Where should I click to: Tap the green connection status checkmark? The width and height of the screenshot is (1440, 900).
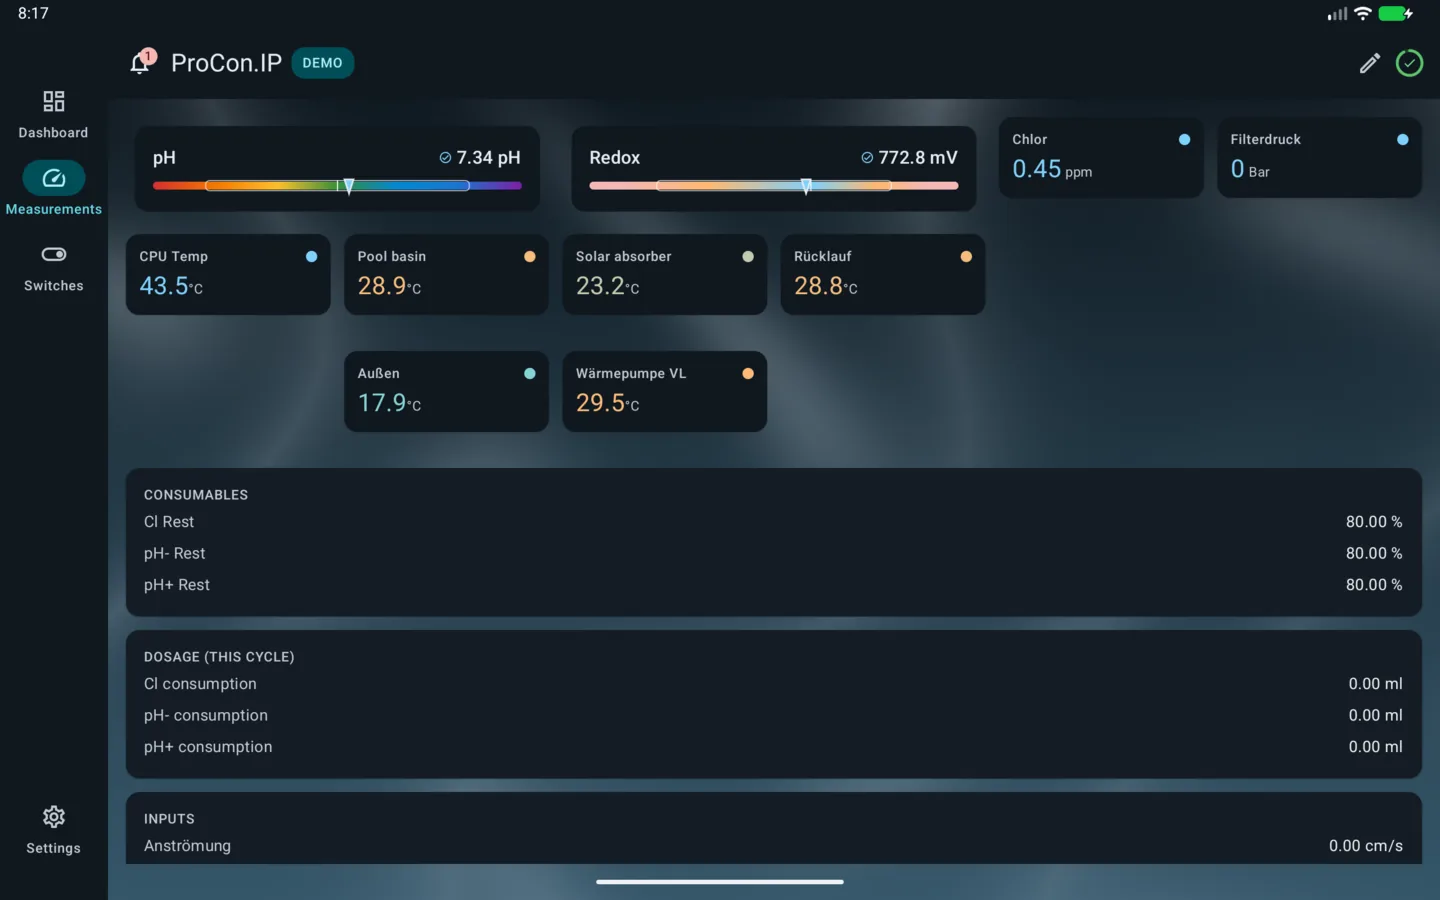1409,63
